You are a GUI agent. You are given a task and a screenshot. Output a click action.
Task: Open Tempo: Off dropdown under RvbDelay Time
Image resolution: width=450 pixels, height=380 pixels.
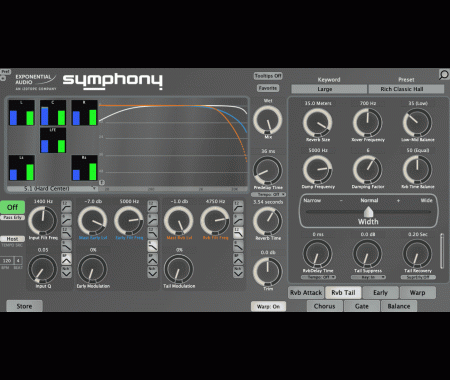pos(318,277)
